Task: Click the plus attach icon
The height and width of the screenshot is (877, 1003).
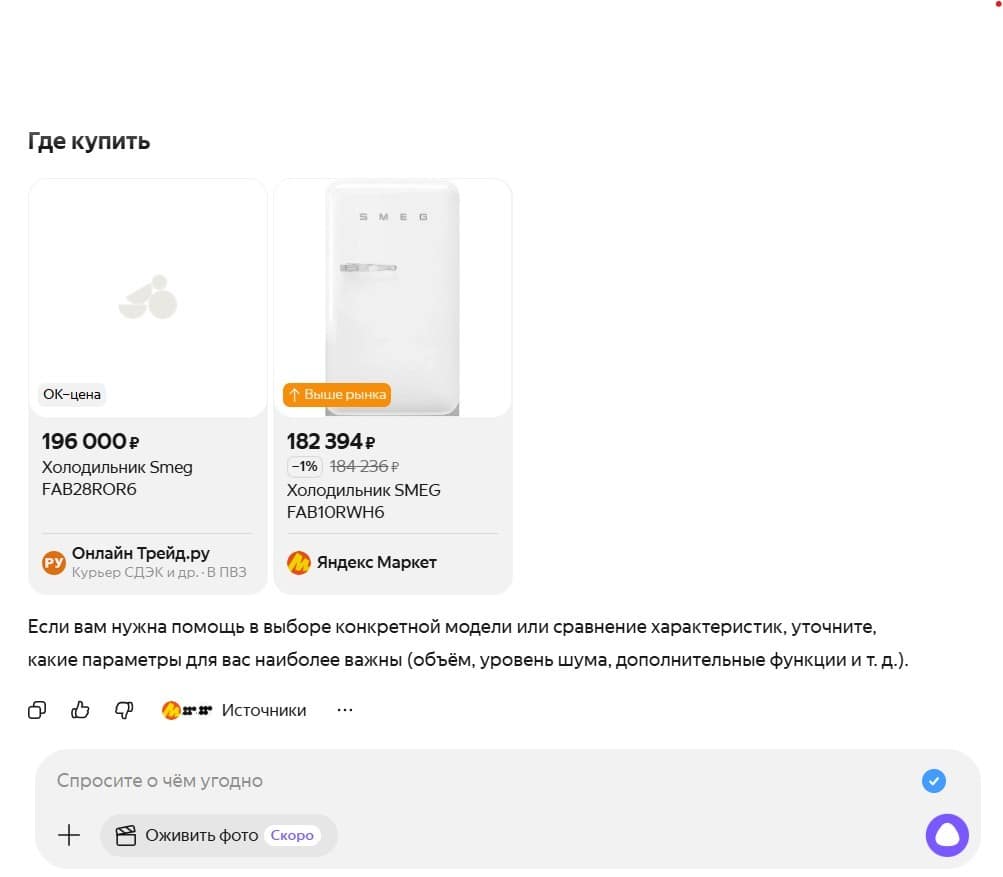Action: pos(69,835)
